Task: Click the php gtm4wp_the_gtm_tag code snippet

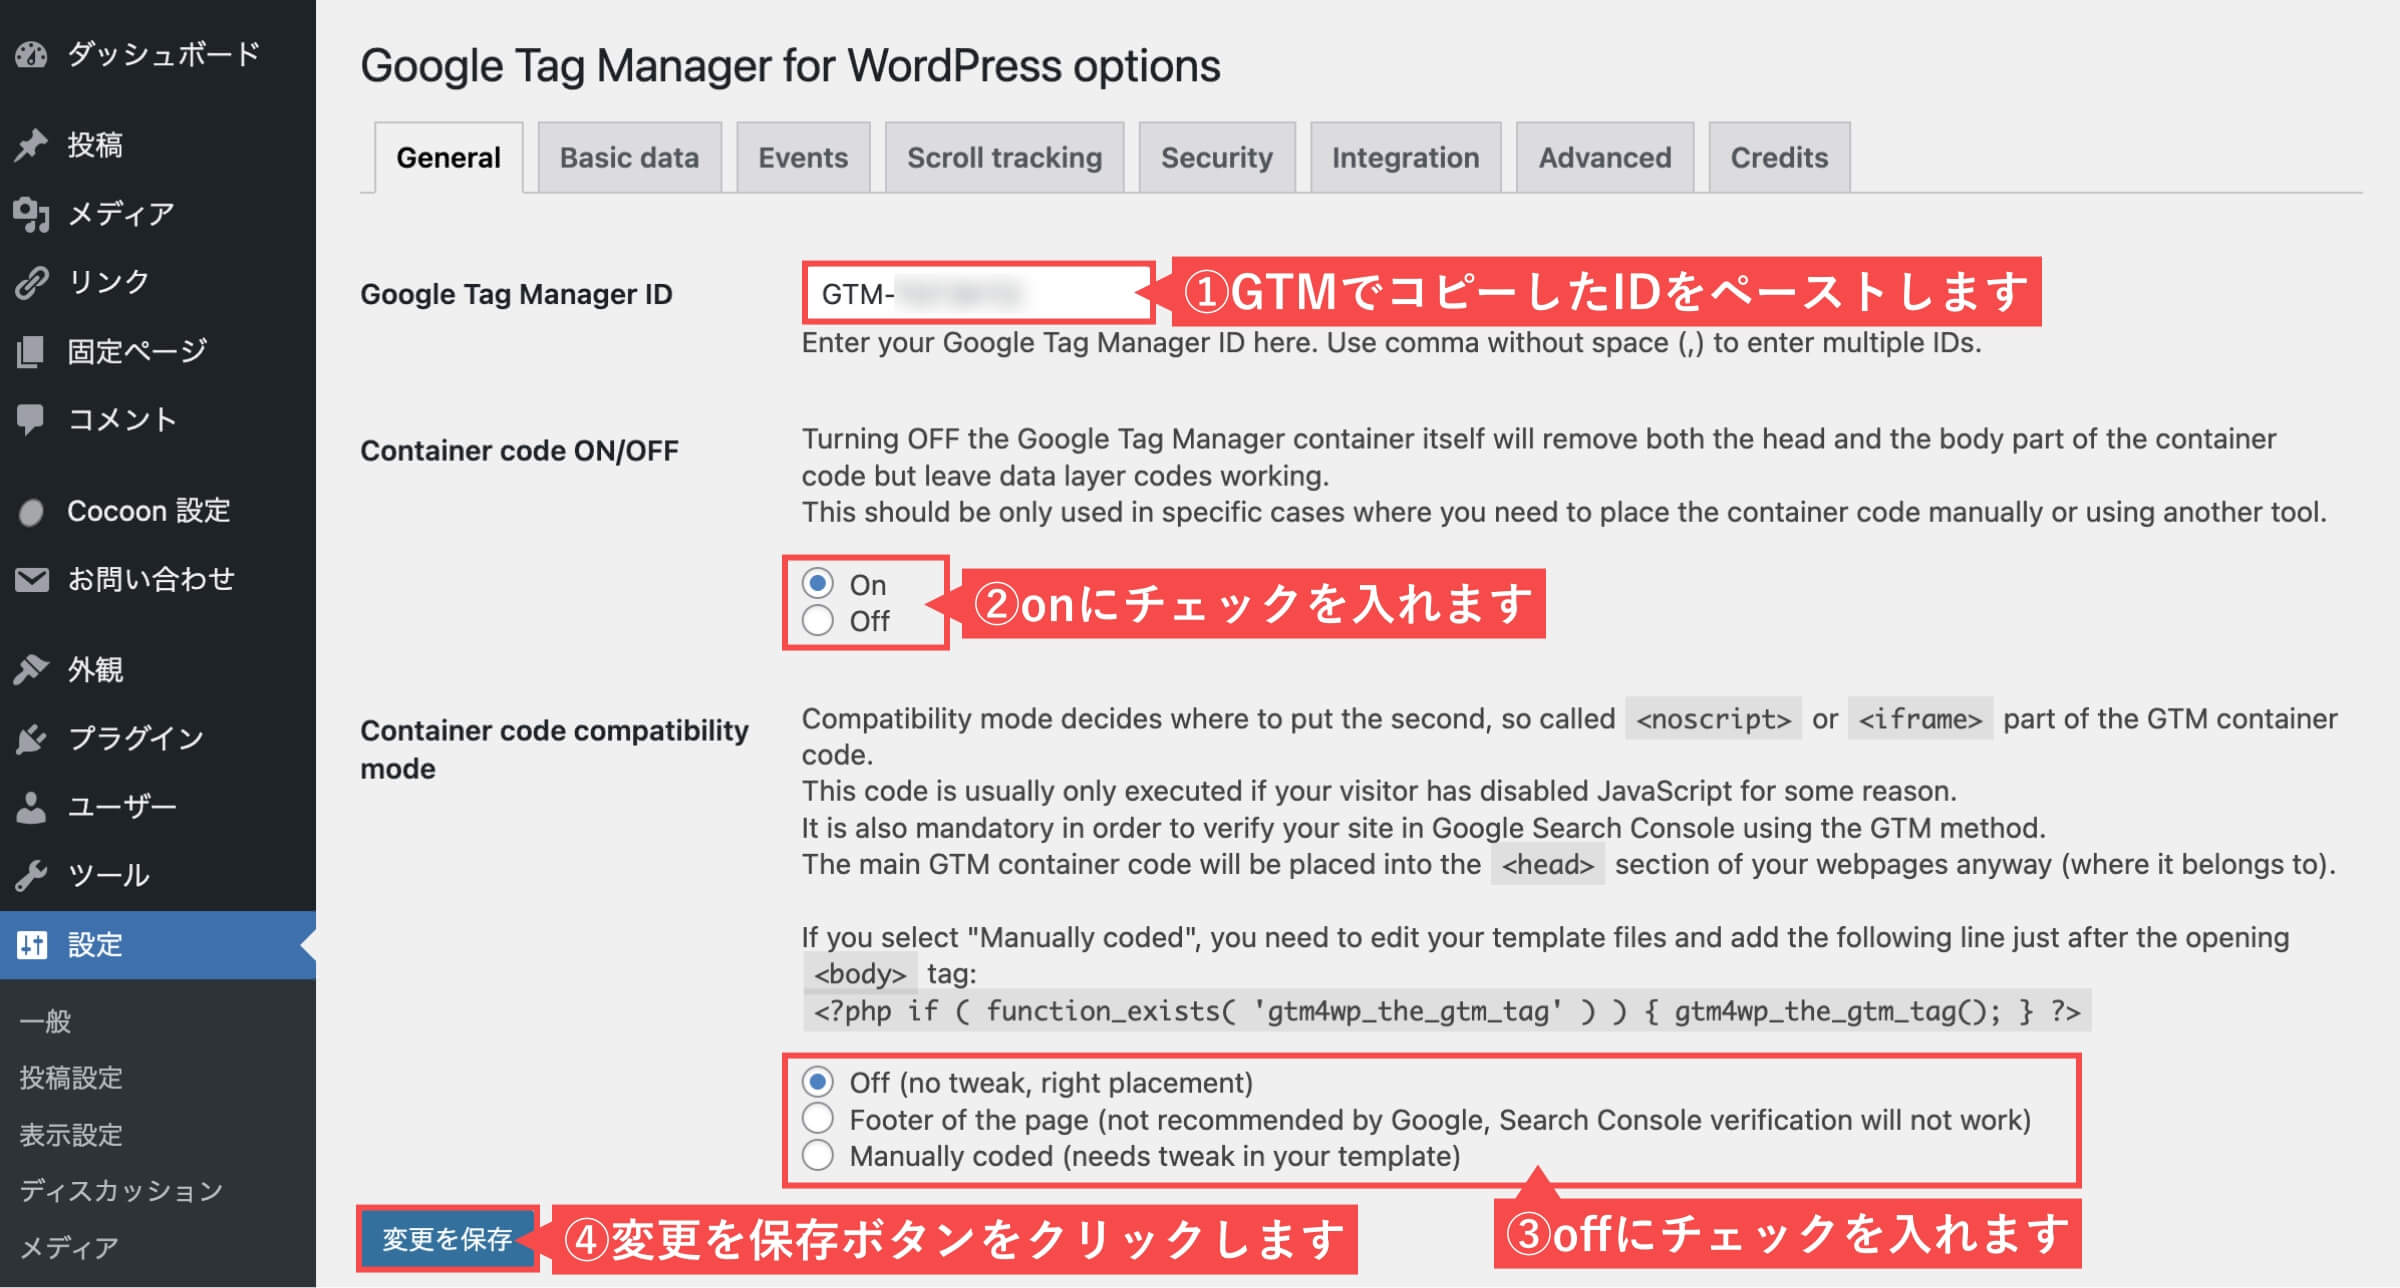Action: [1447, 1011]
